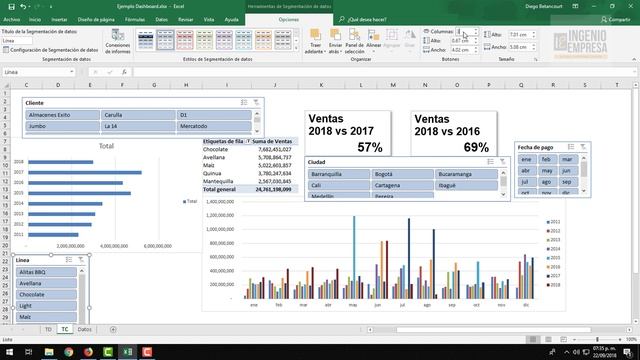Image resolution: width=640 pixels, height=360 pixels.
Task: Open Etiquetas de fila filter dropdown
Action: click(x=248, y=141)
